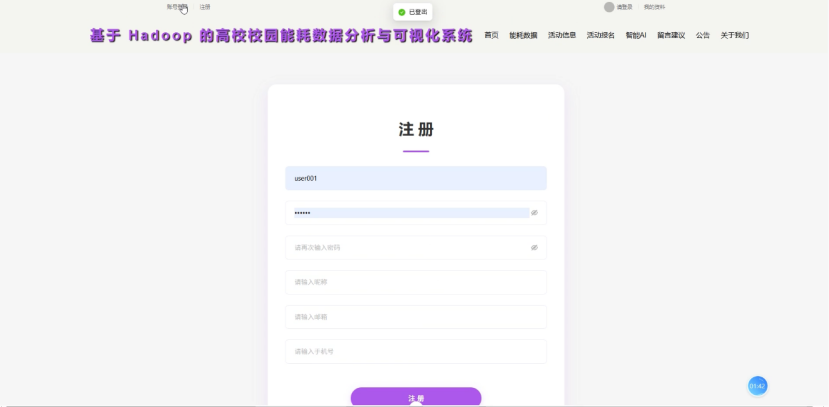
Task: Open the 首页 menu item
Action: 491,35
